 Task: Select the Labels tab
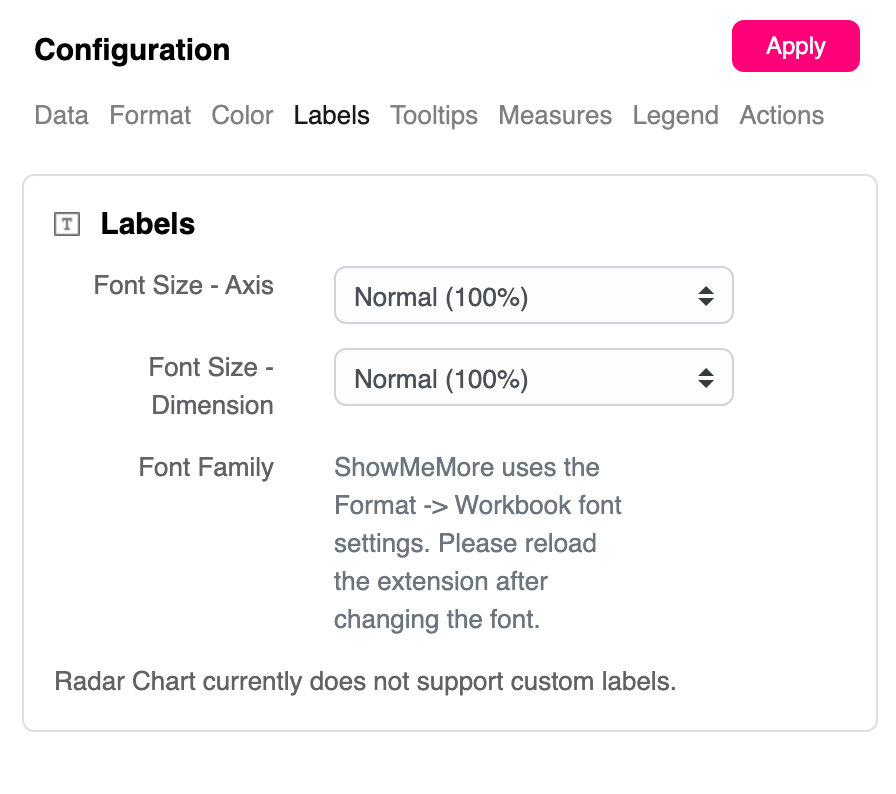coord(331,116)
